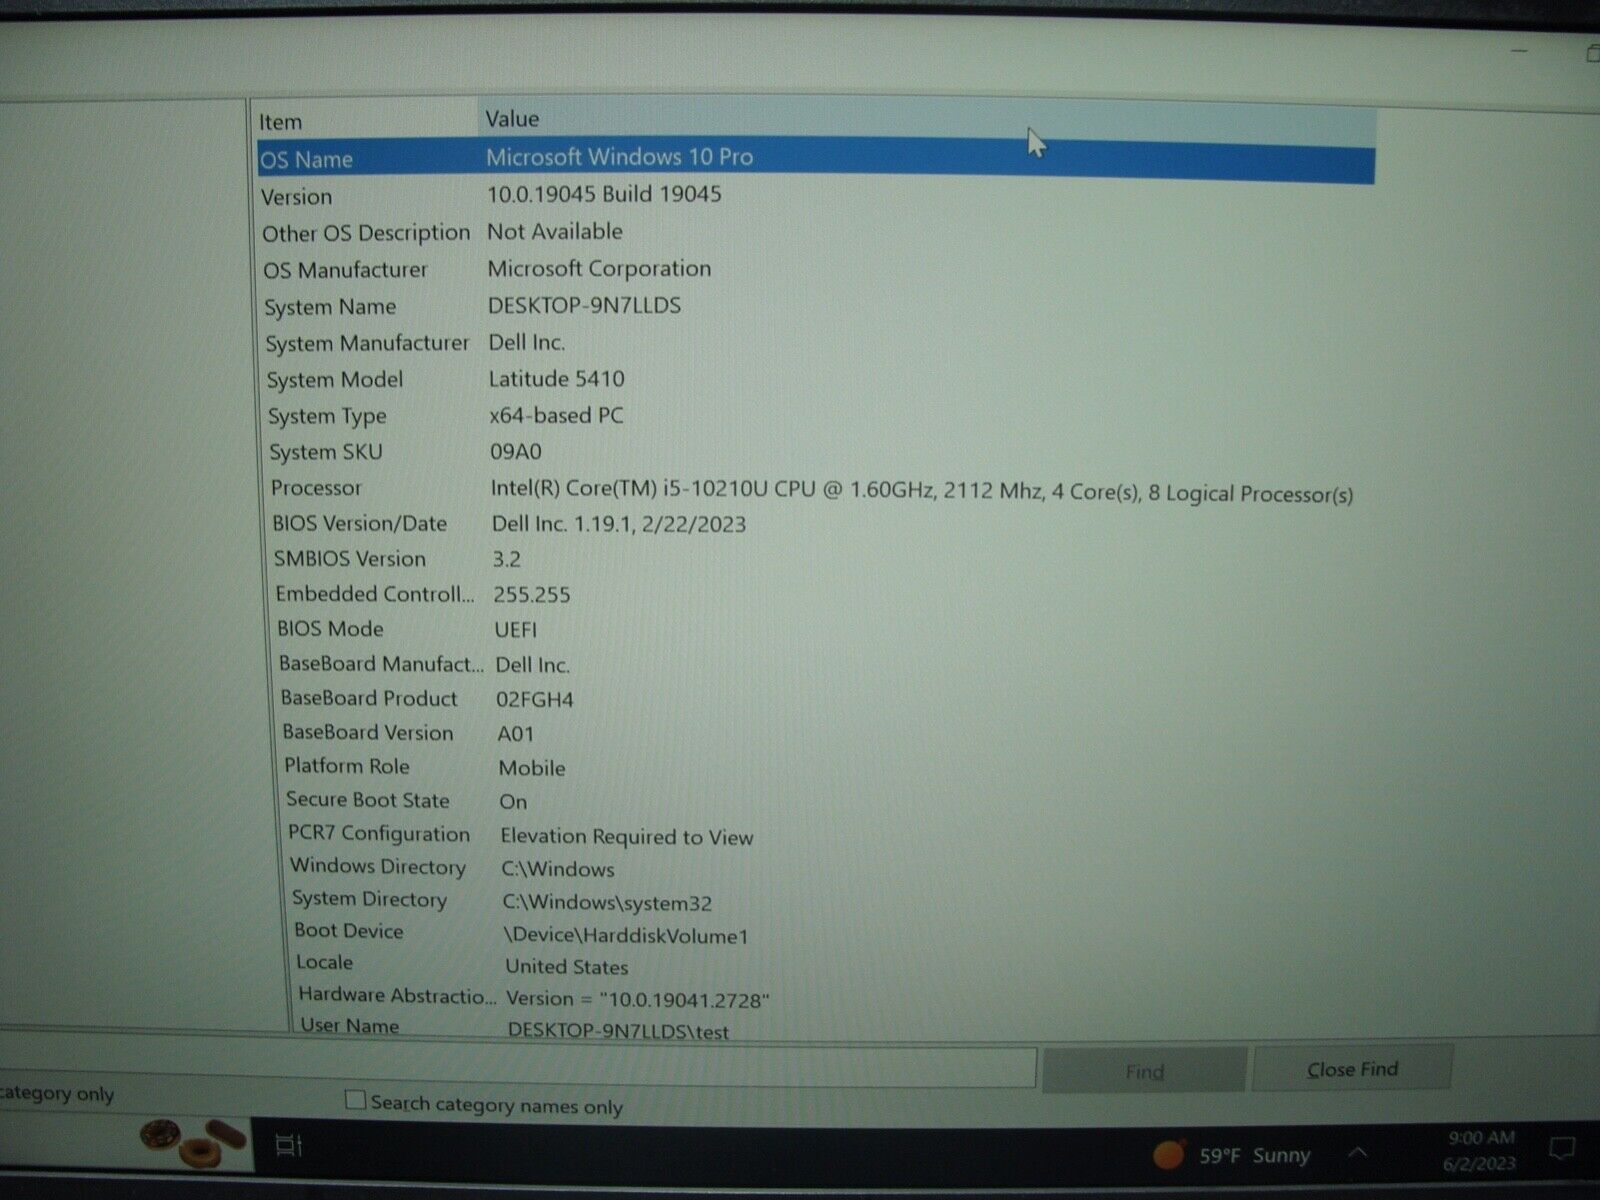Open the notification center icon
Screen dimensions: 1600x1200
coord(1561,1150)
